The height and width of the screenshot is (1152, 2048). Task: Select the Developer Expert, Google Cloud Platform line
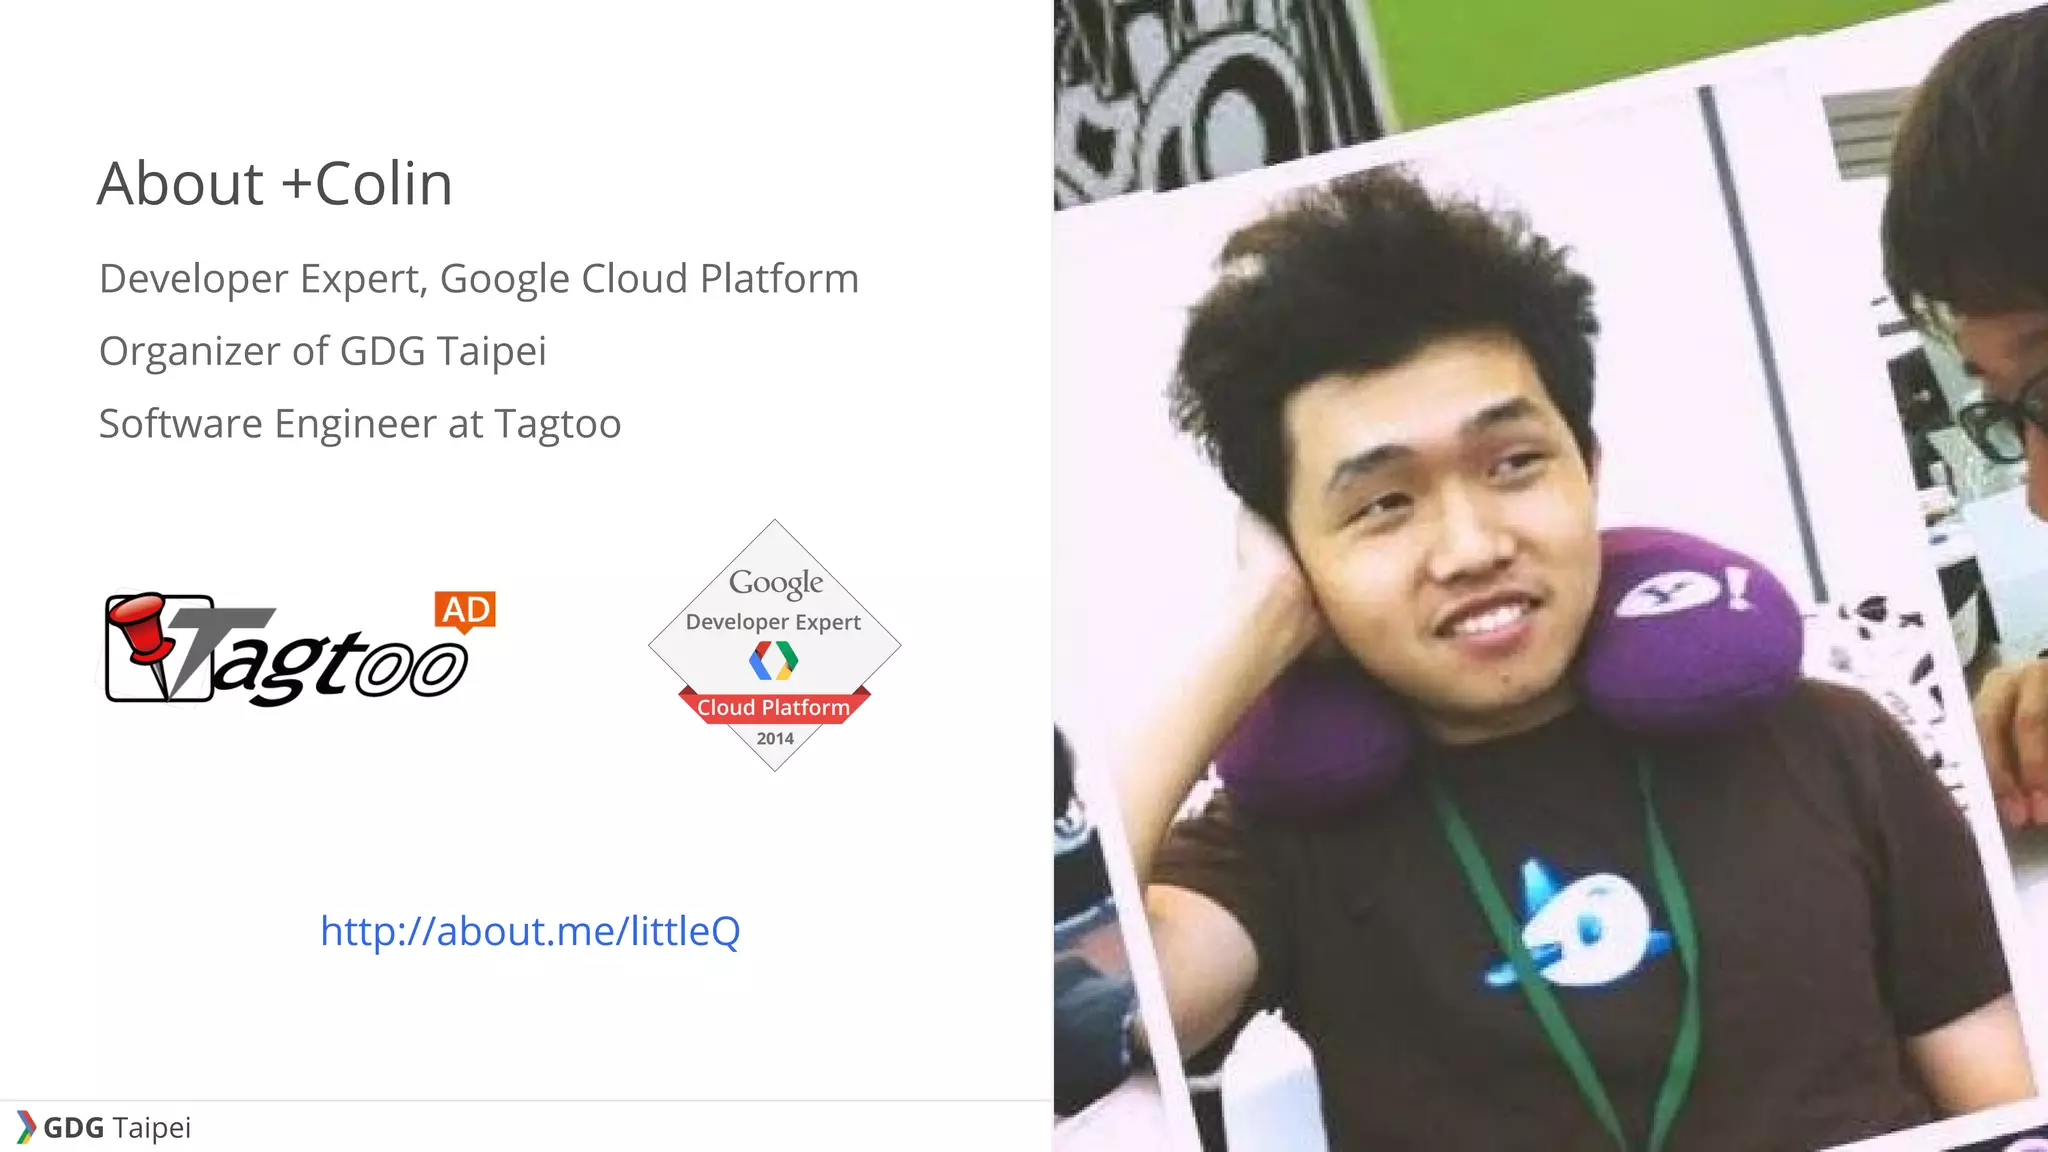[x=479, y=279]
